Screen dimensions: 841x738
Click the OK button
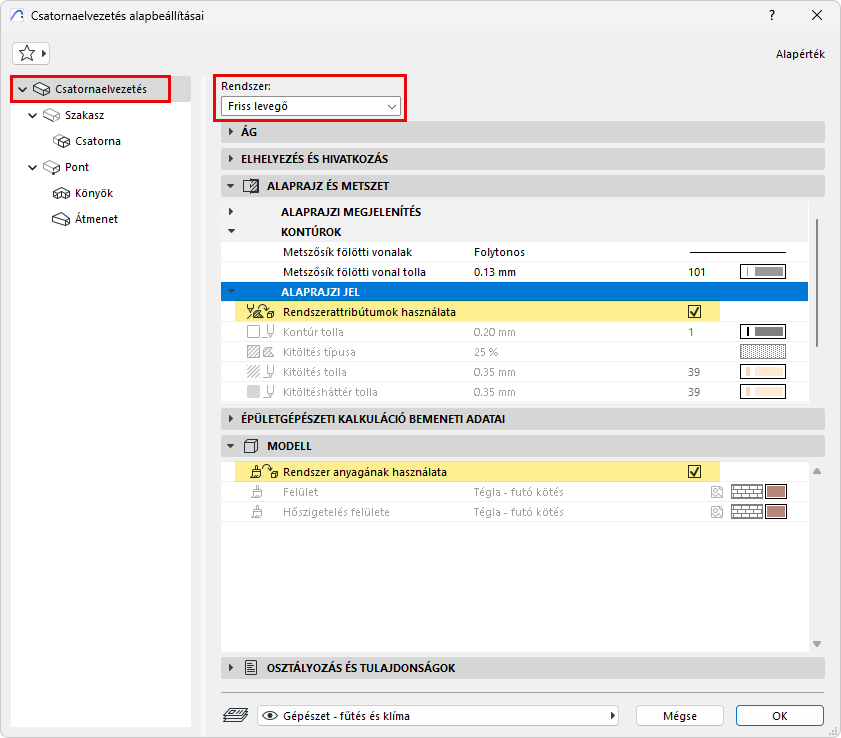pyautogui.click(x=779, y=716)
